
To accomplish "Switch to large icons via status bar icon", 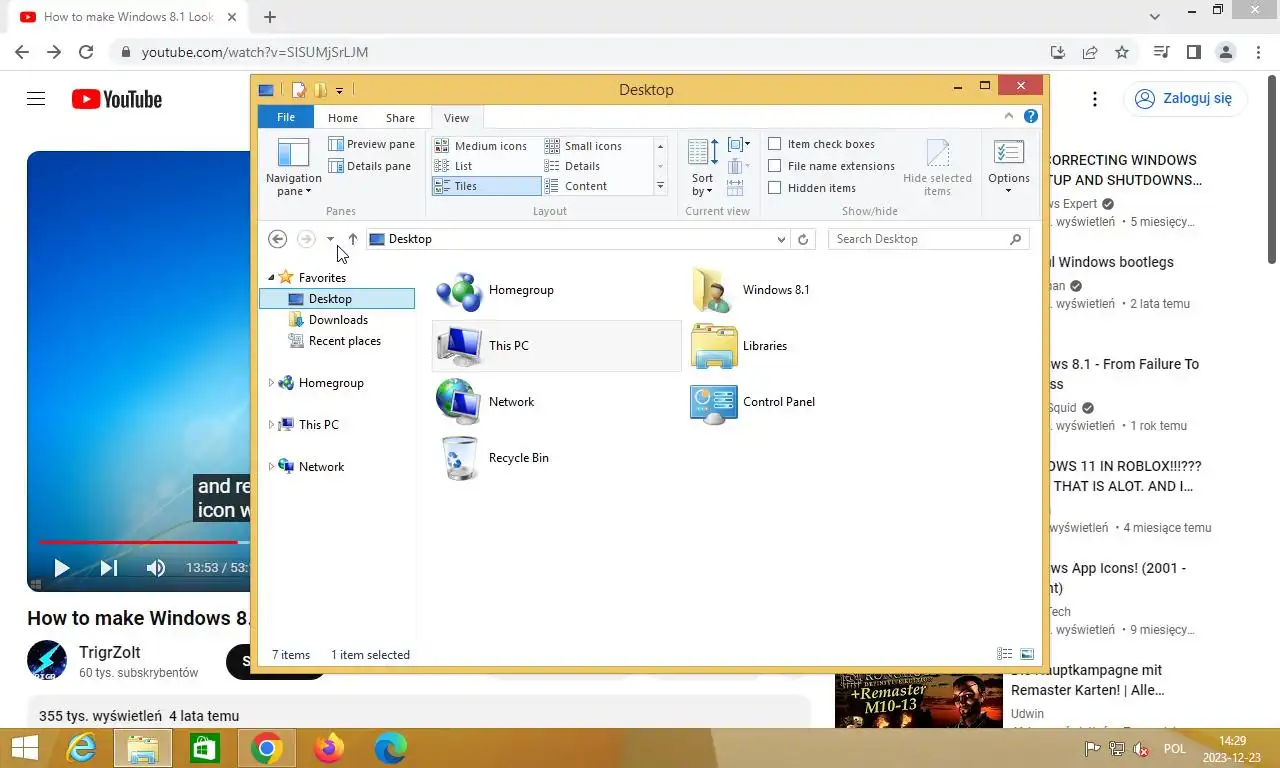I will [1027, 654].
